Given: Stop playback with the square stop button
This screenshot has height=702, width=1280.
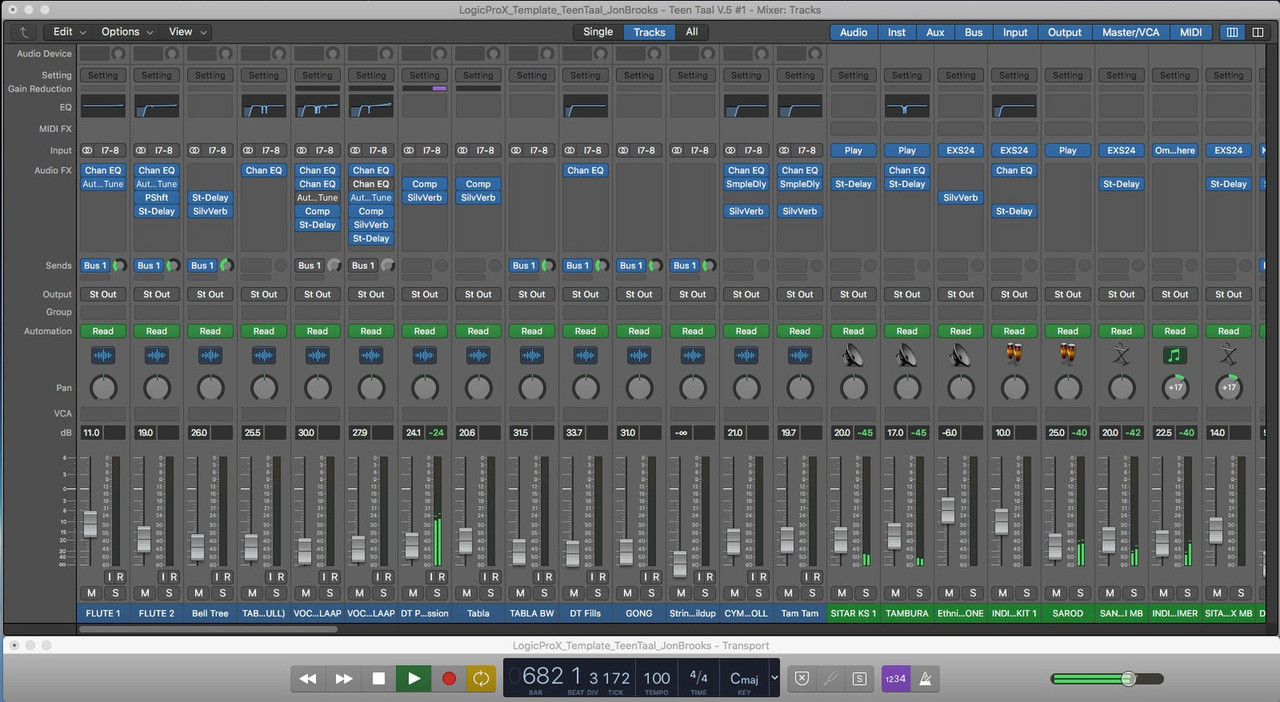Looking at the screenshot, I should click(378, 679).
